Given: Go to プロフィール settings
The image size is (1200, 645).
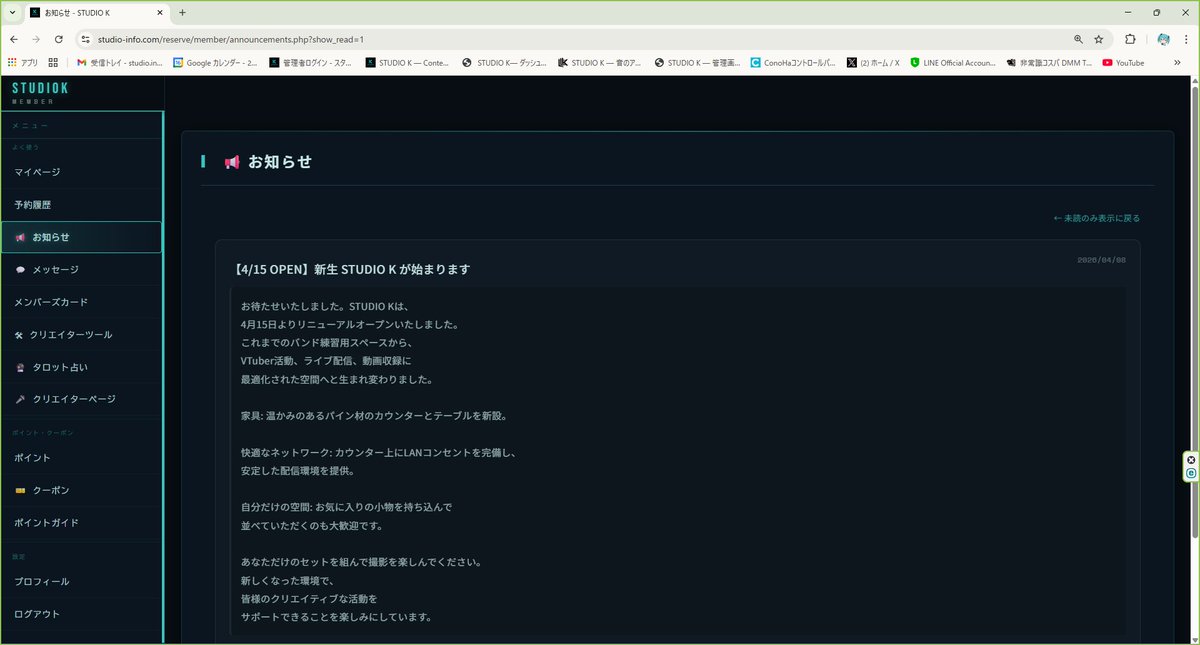Looking at the screenshot, I should pos(81,581).
